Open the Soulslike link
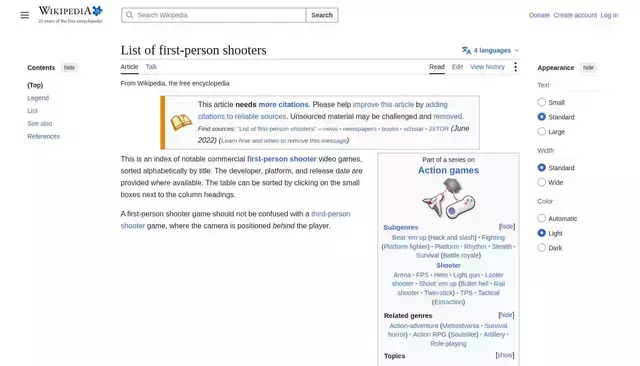The width and height of the screenshot is (640, 366). (x=463, y=334)
